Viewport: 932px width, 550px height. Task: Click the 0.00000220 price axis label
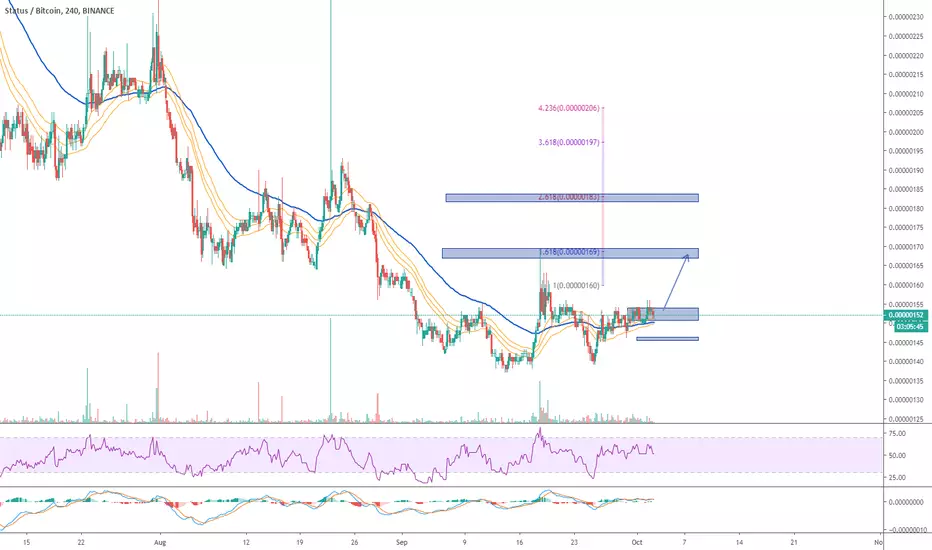pyautogui.click(x=906, y=56)
